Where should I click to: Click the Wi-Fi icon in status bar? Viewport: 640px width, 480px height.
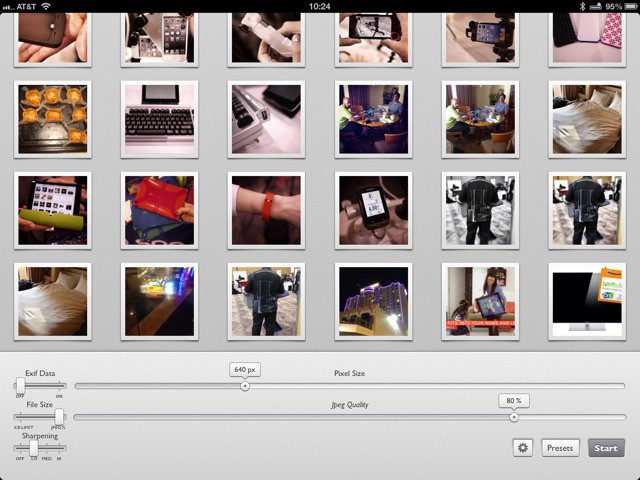tap(46, 6)
